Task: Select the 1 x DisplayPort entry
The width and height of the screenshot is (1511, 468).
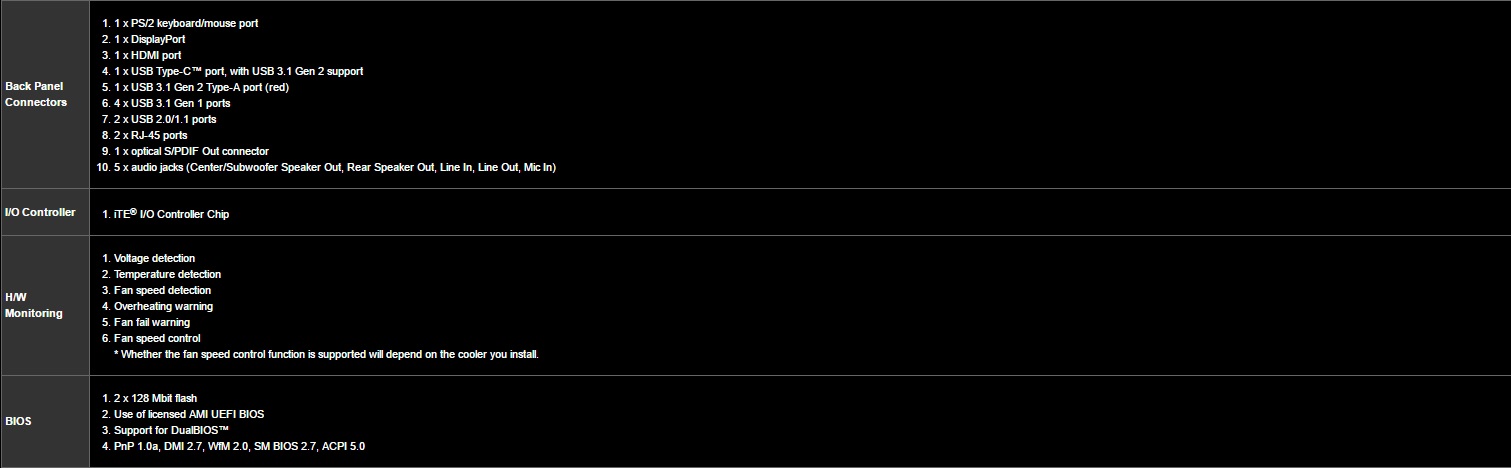Action: 149,39
